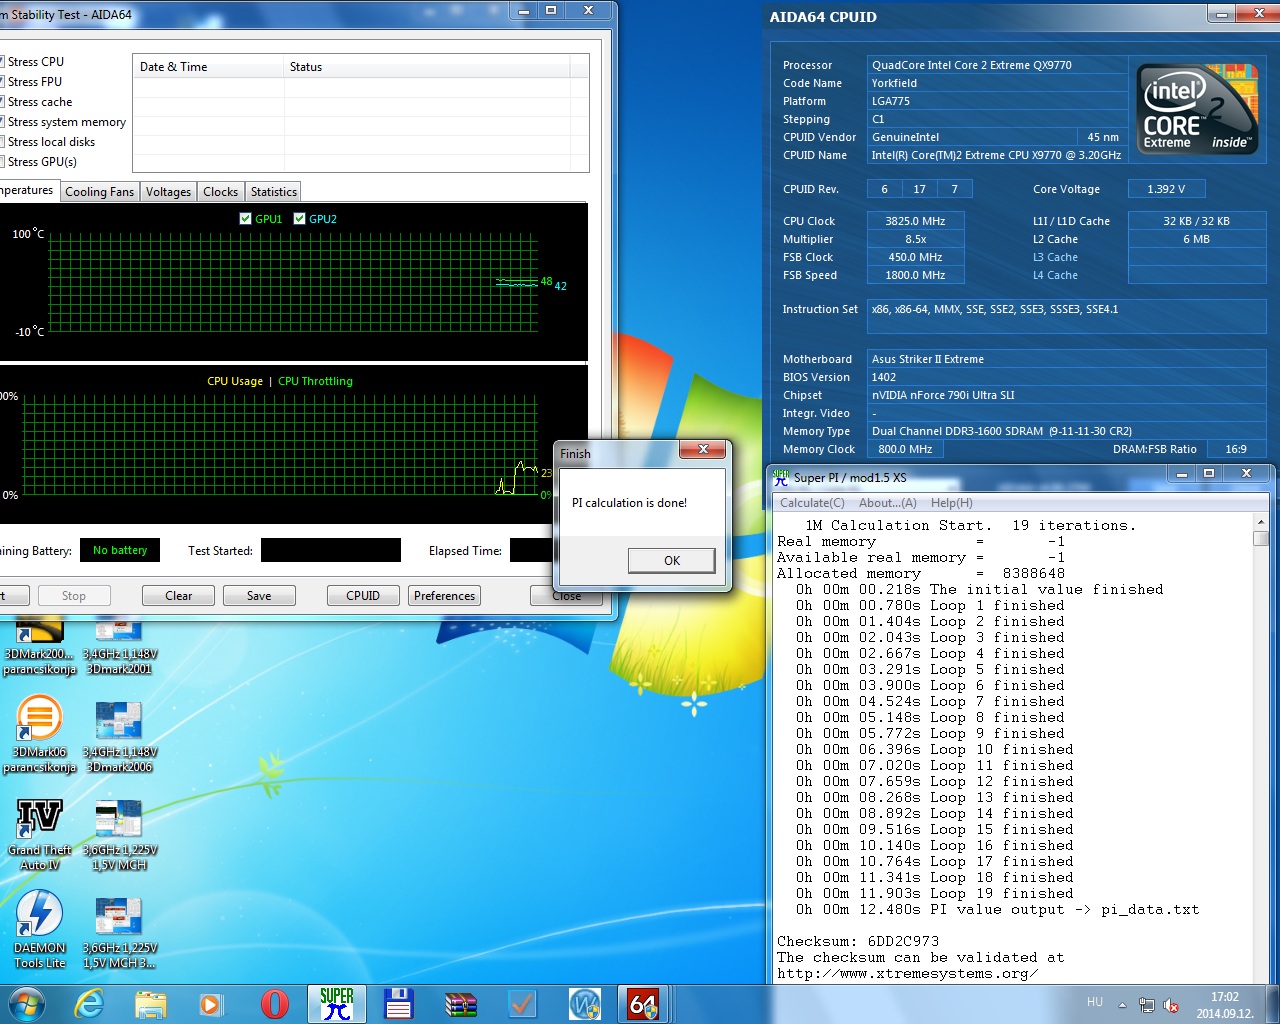Viewport: 1280px width, 1024px height.
Task: Click the WinRAR taskbar icon
Action: click(461, 1003)
